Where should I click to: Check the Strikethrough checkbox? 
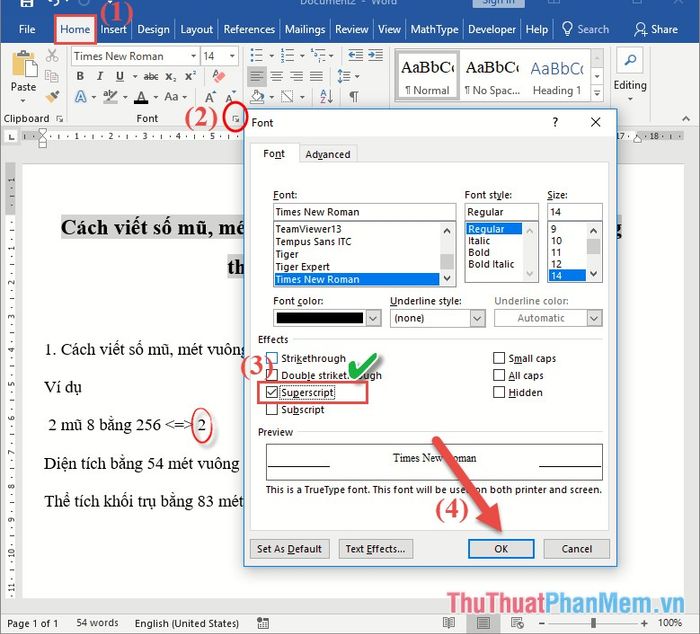[x=271, y=358]
